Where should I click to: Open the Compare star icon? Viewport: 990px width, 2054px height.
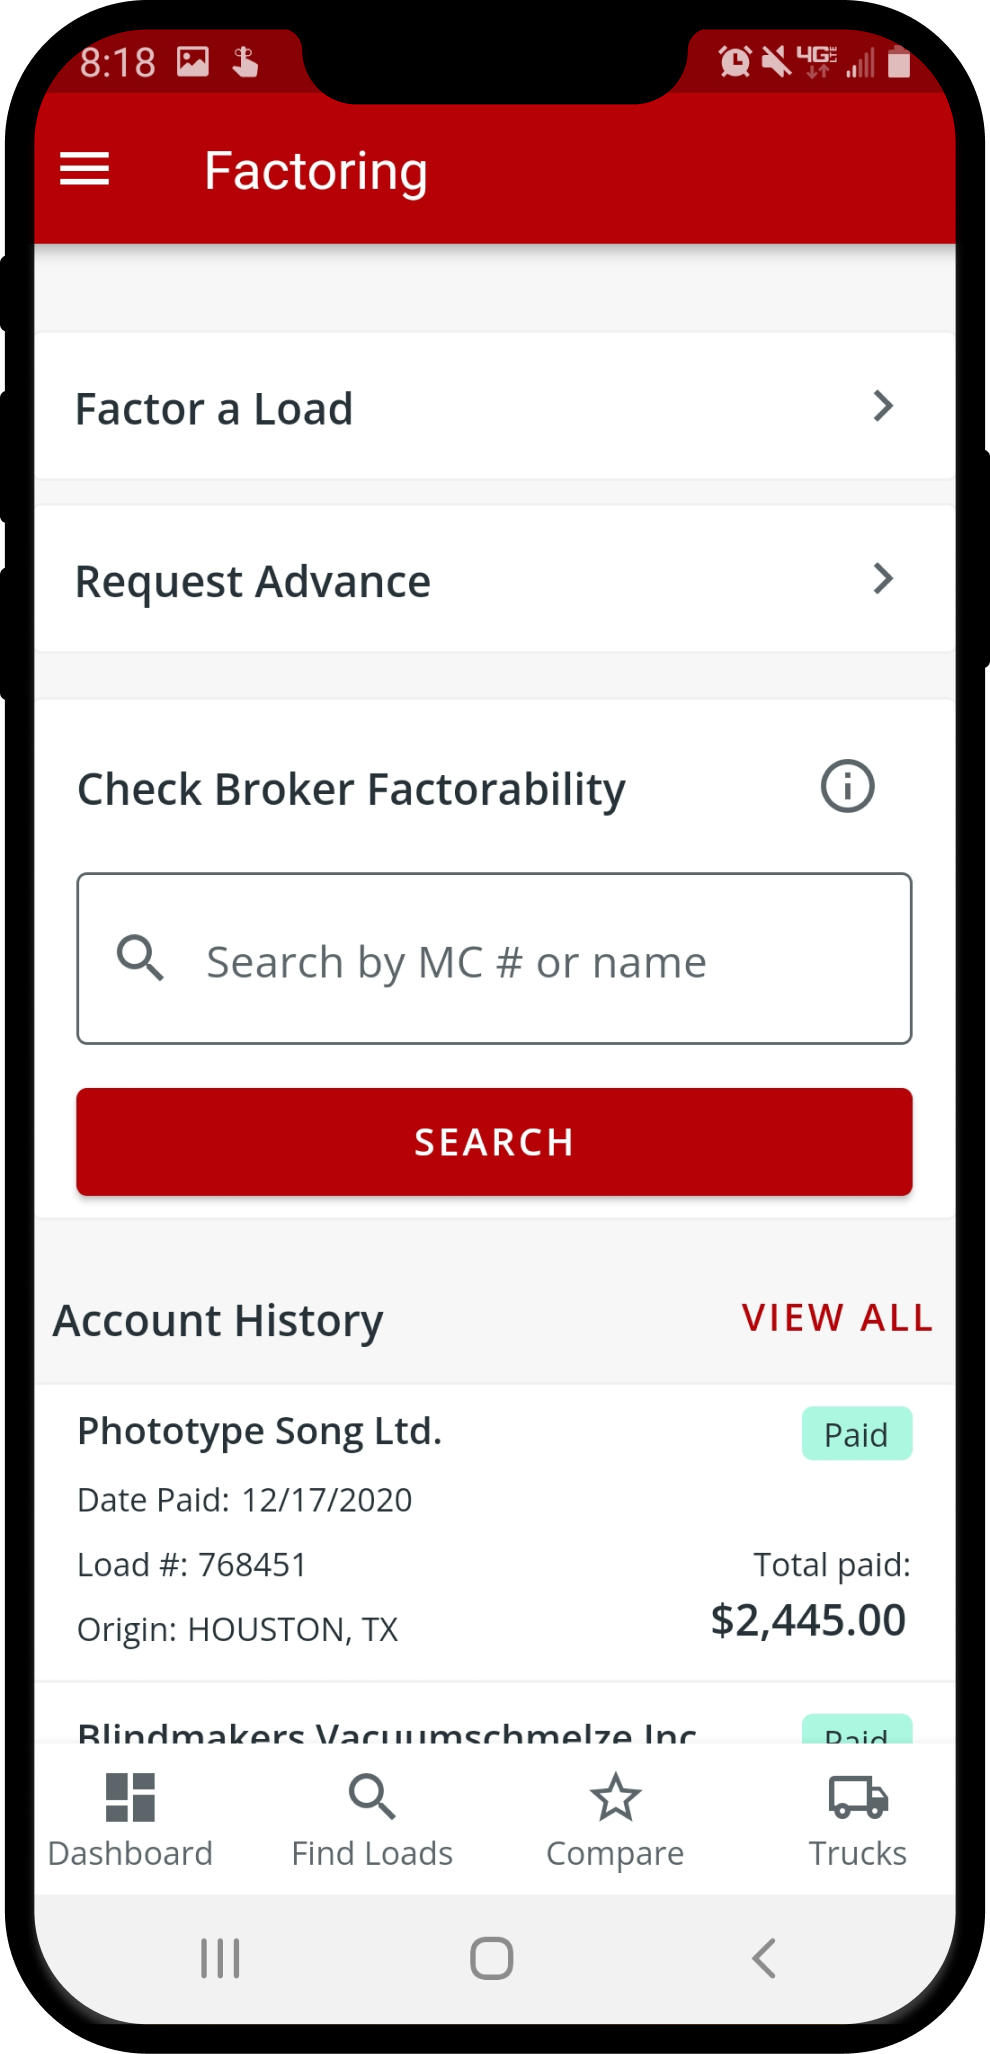point(615,1797)
